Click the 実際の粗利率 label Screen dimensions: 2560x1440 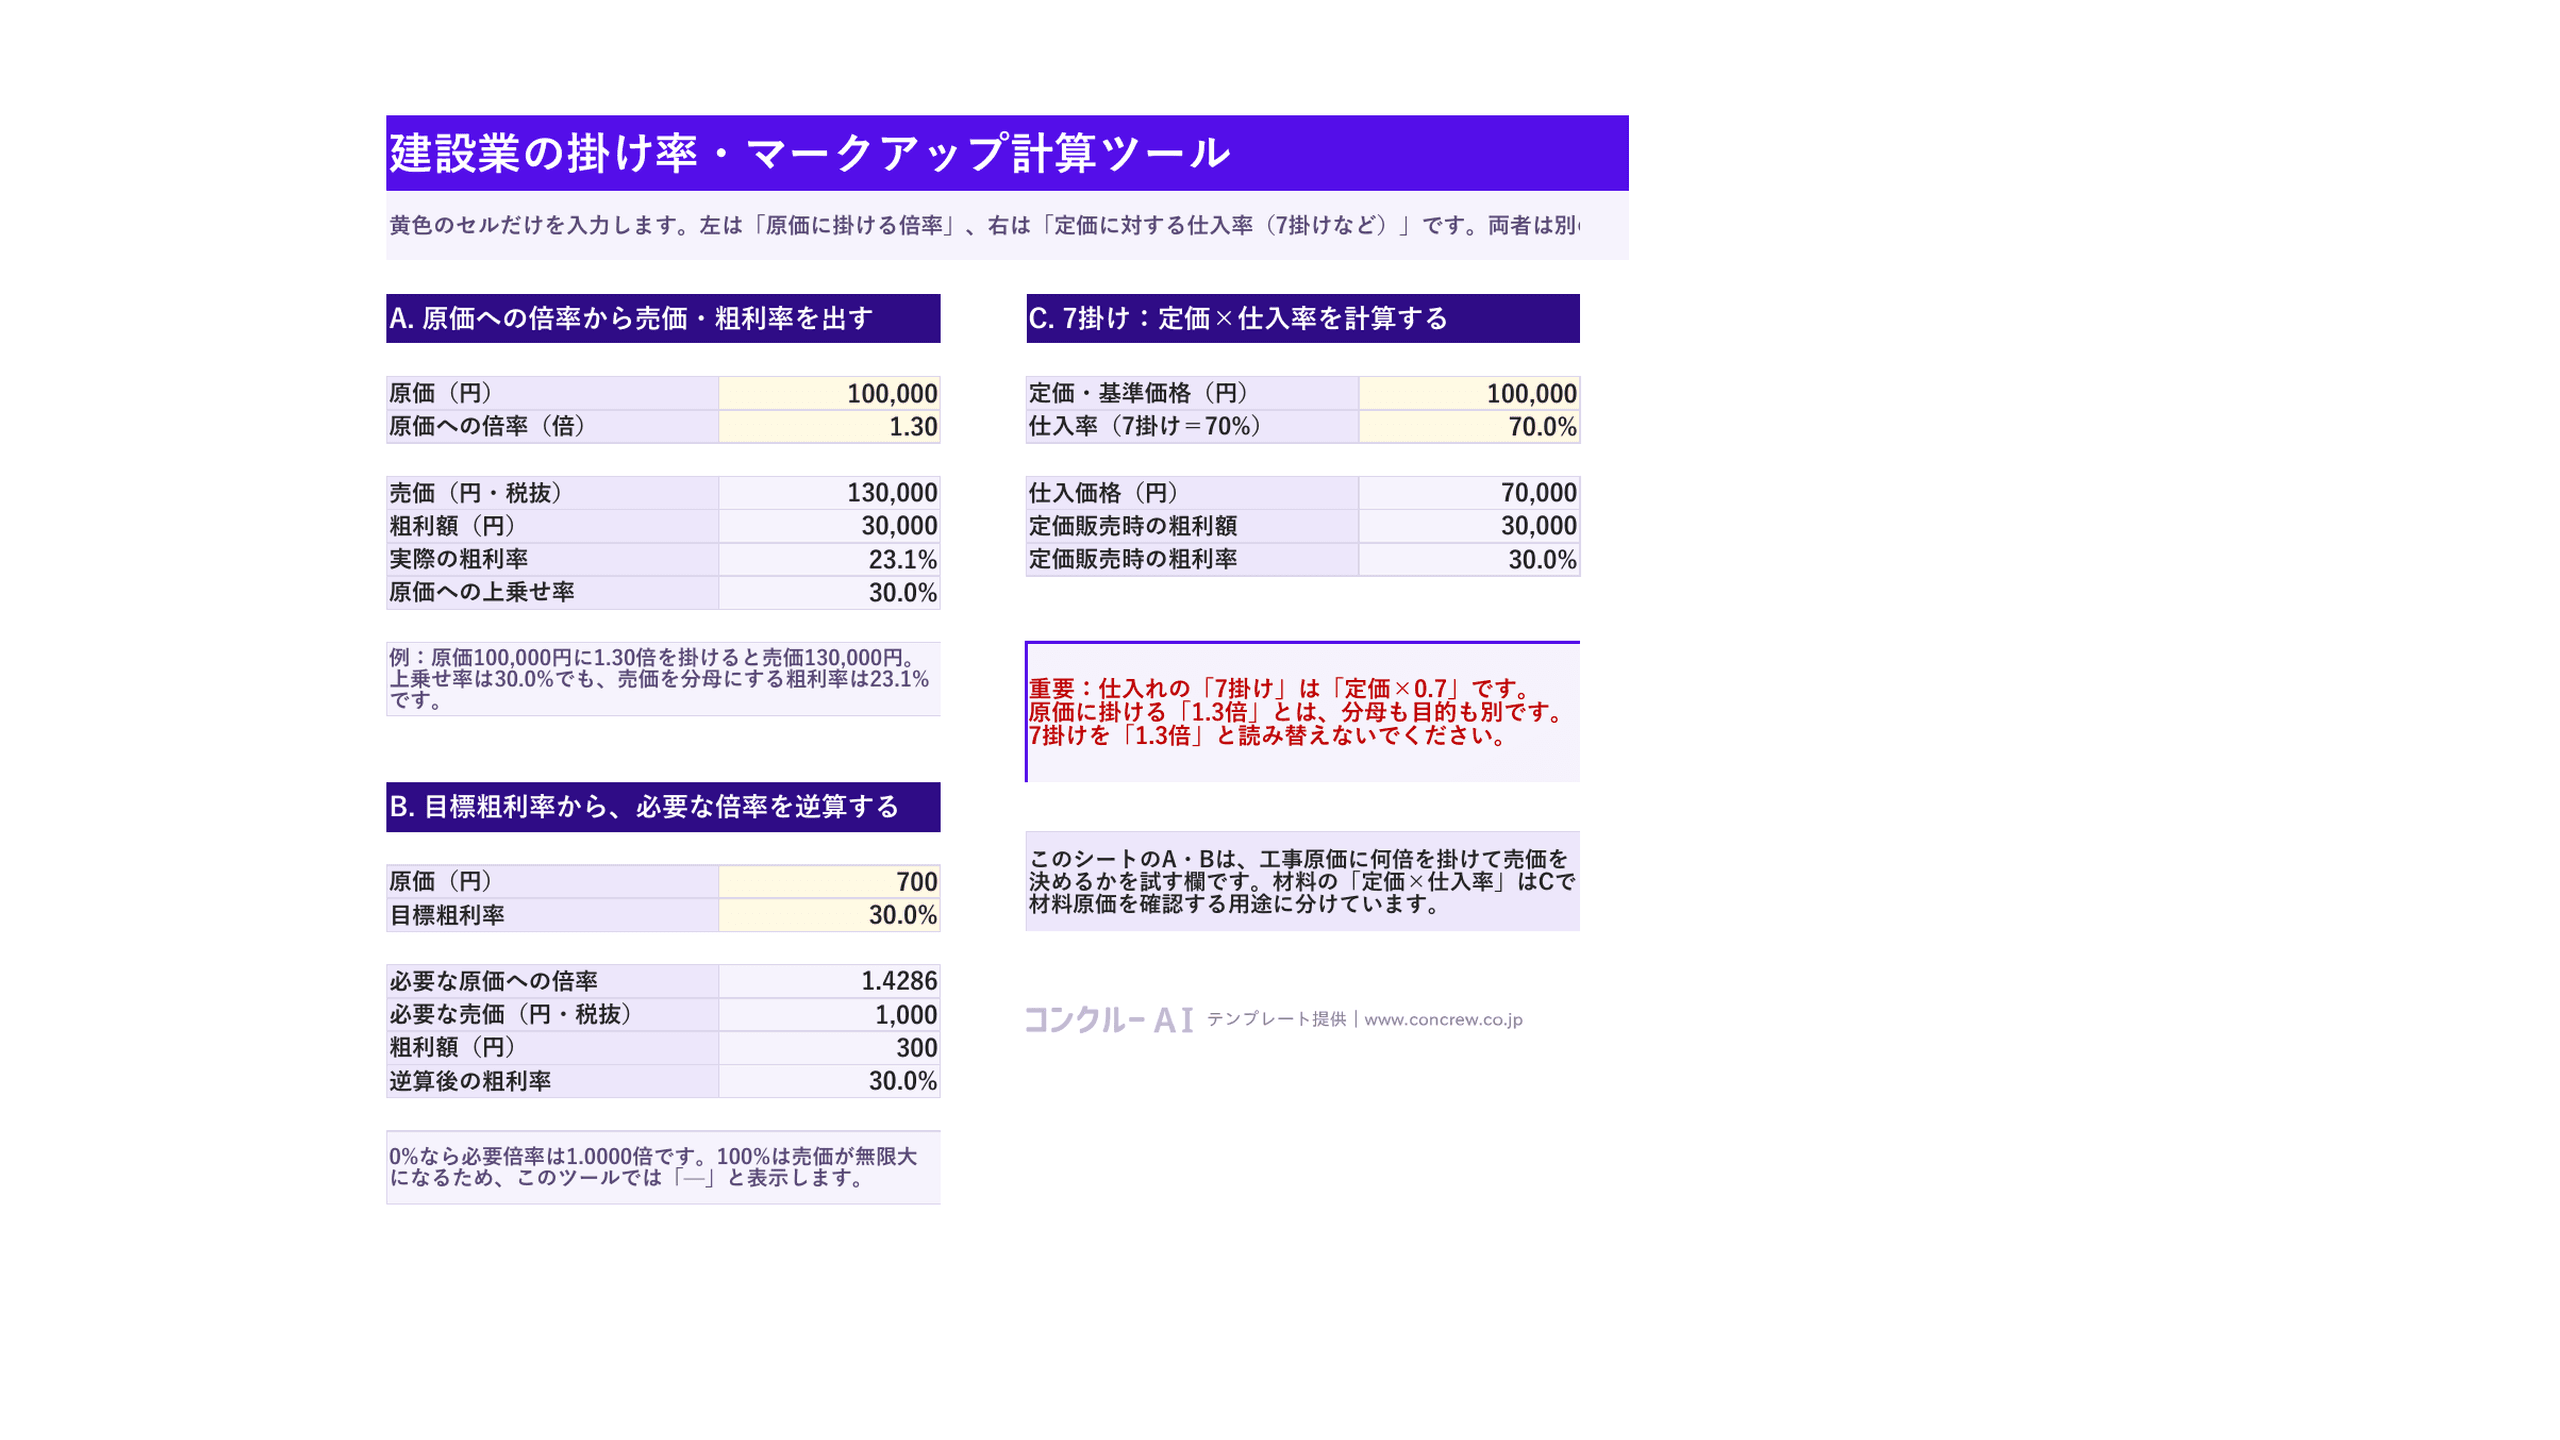pos(552,559)
